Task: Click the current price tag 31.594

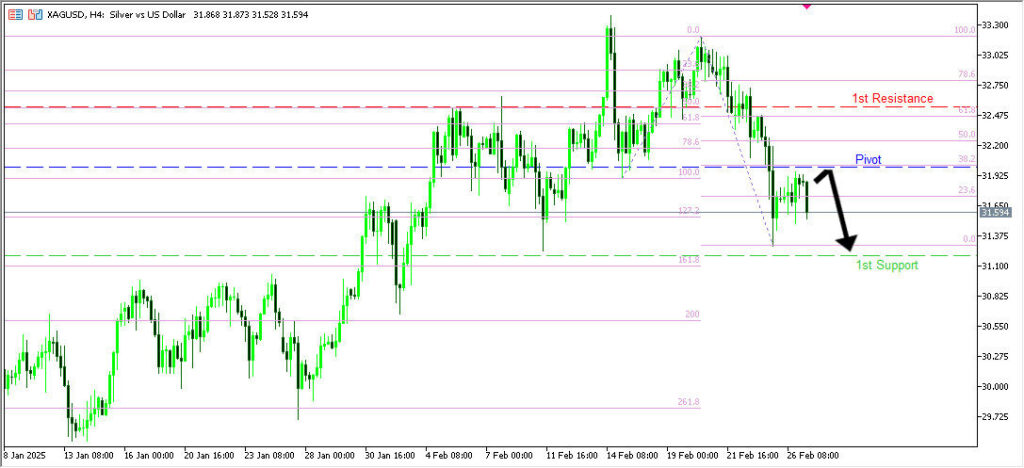Action: [x=995, y=212]
